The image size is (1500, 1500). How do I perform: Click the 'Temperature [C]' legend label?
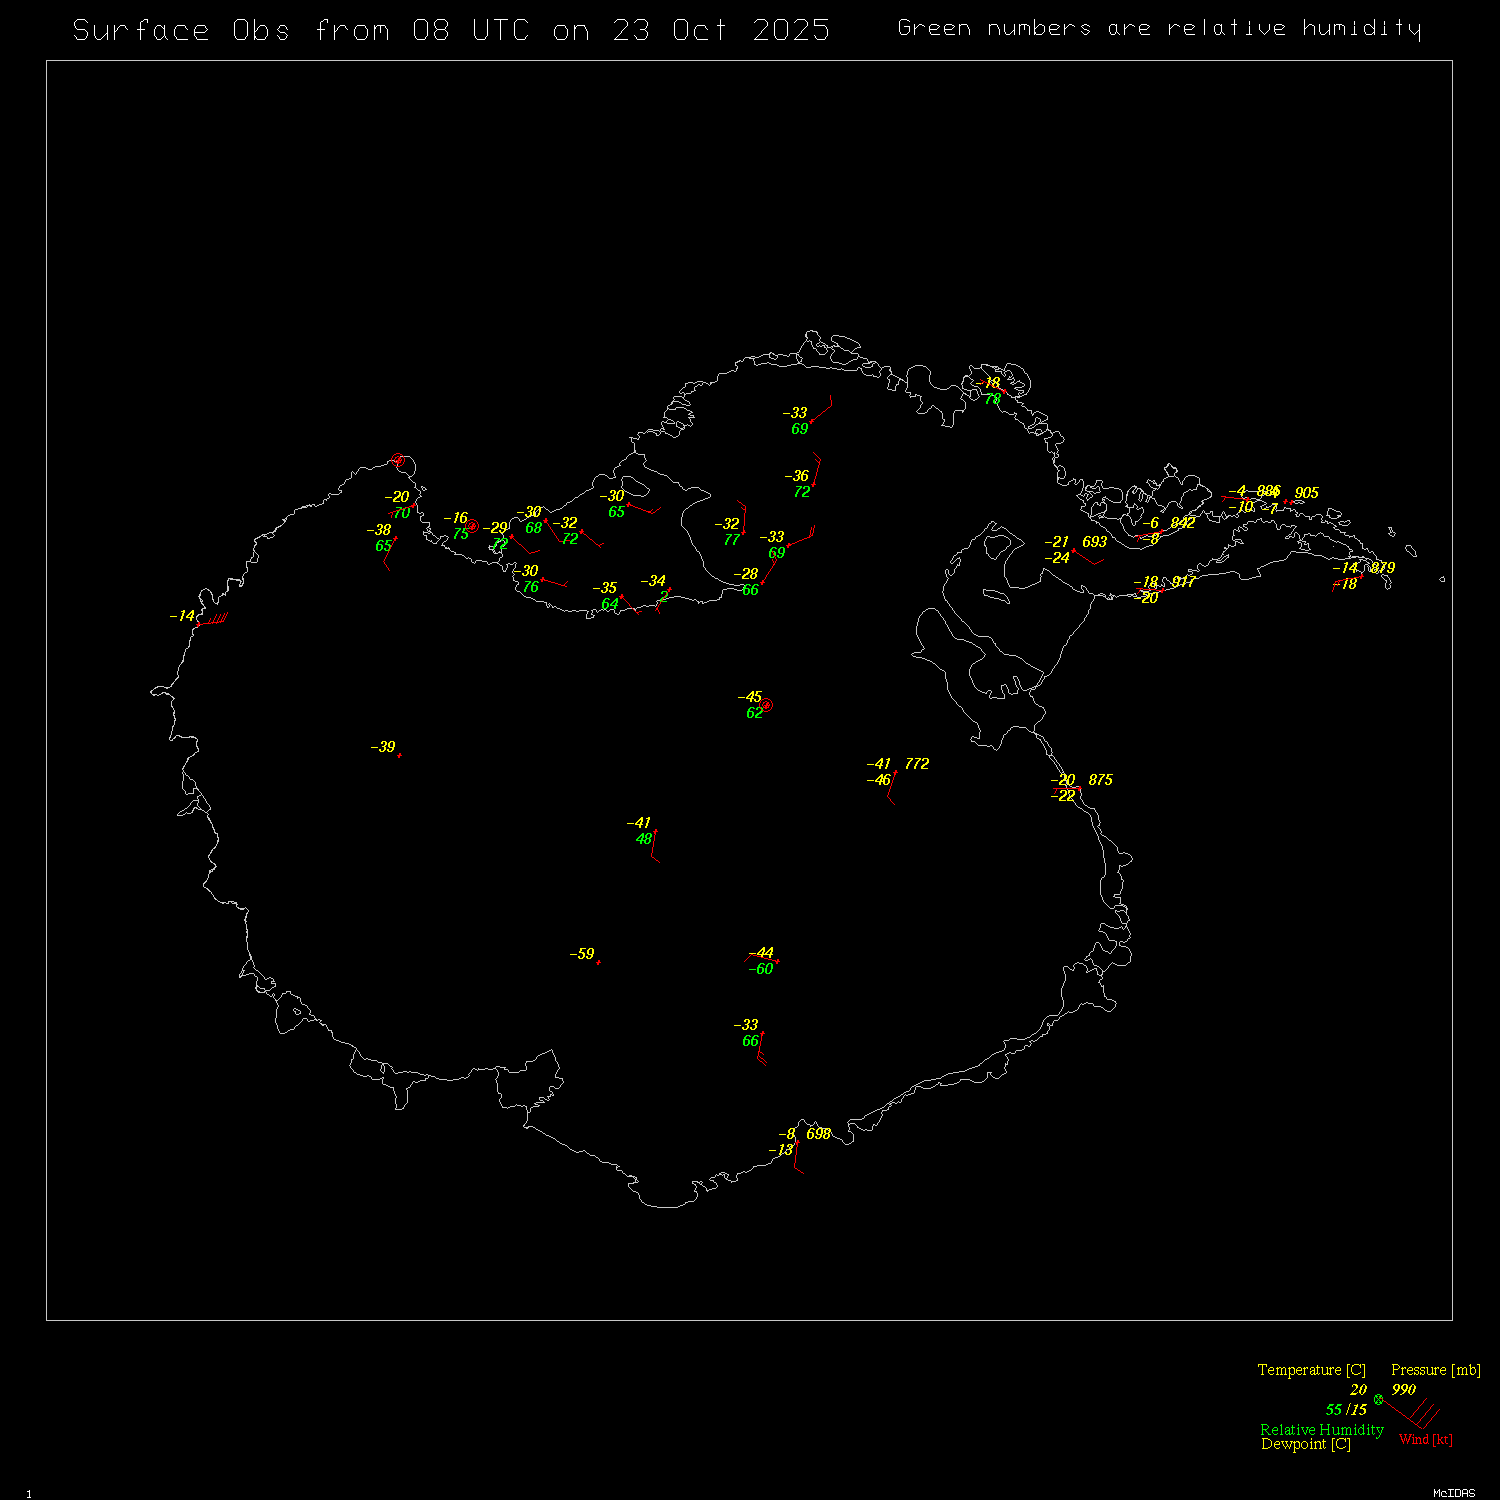(1311, 1370)
